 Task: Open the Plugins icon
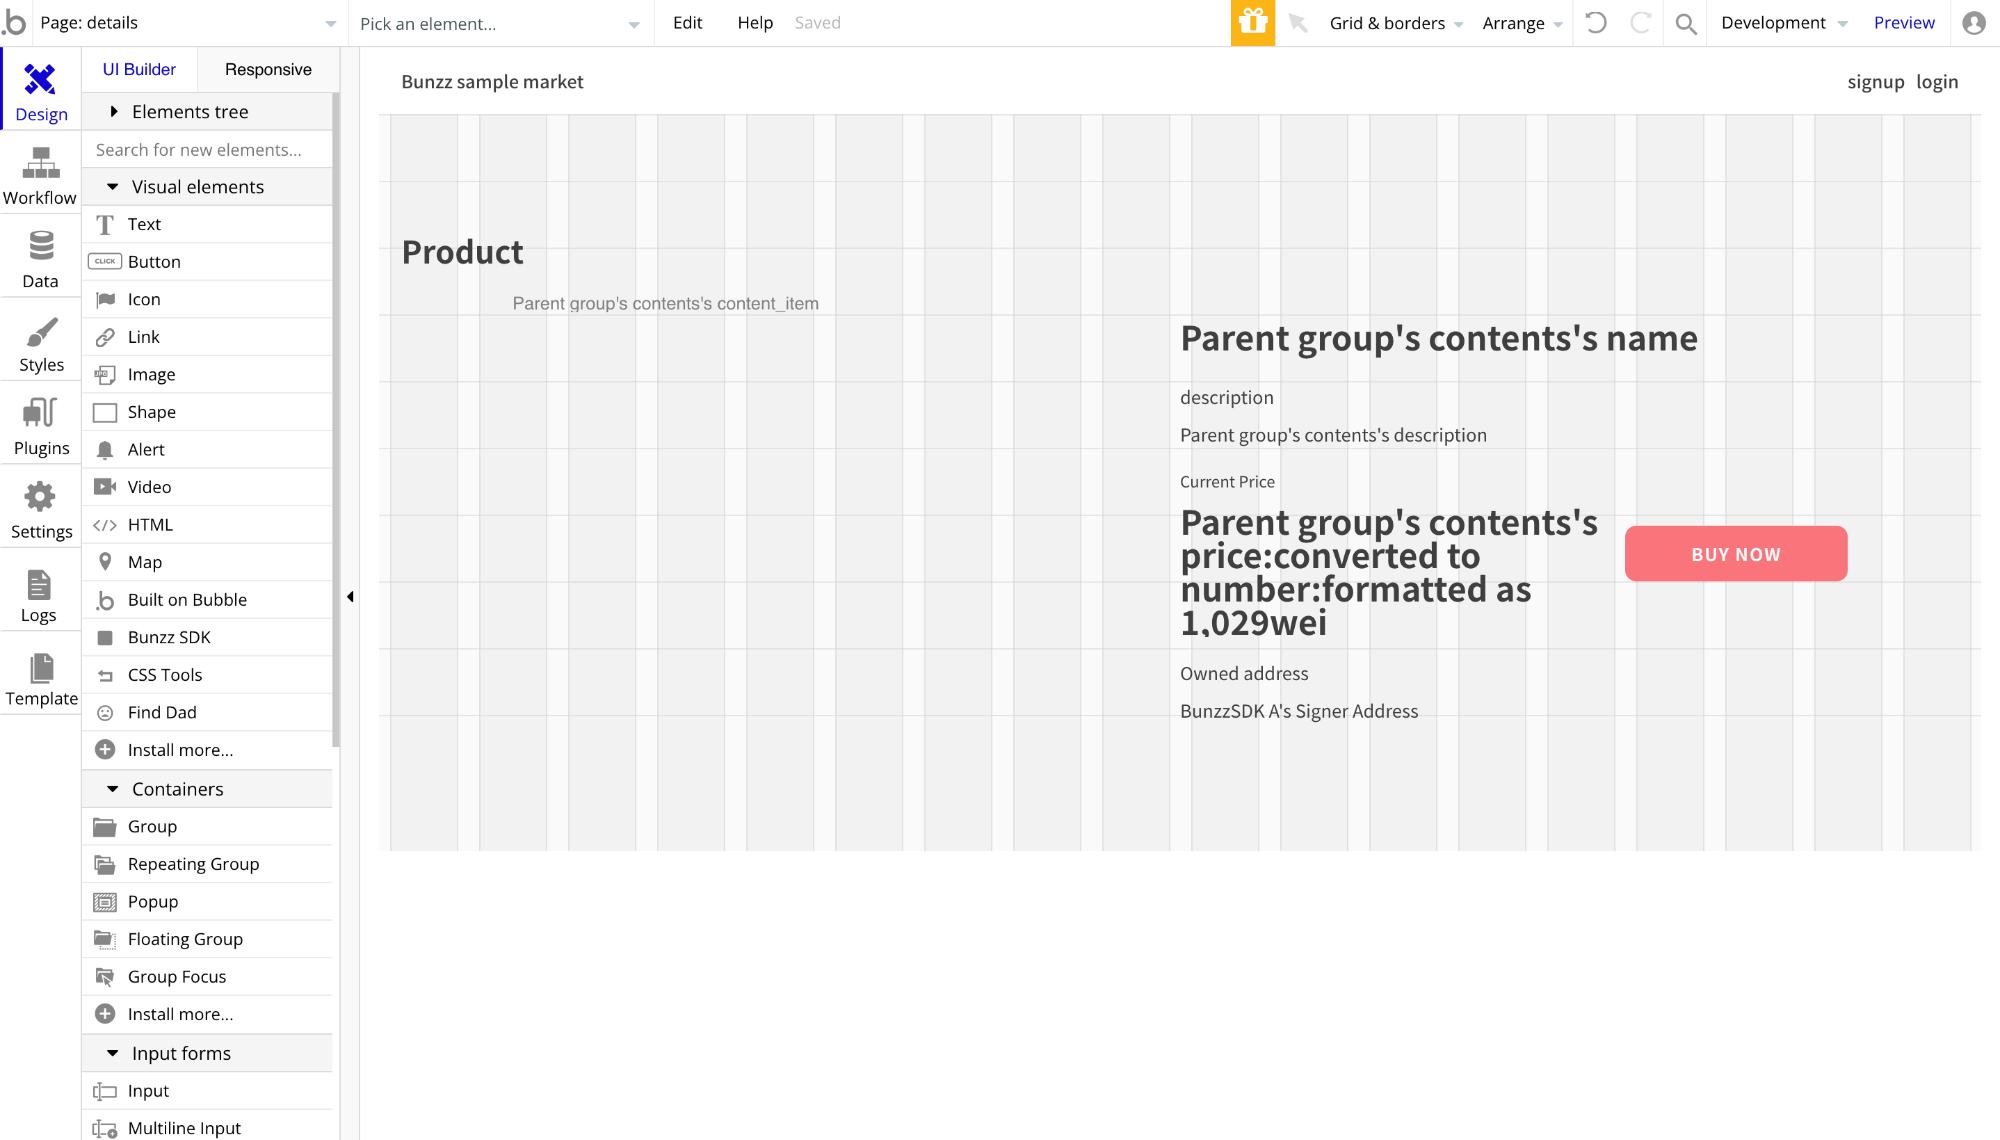(x=40, y=412)
